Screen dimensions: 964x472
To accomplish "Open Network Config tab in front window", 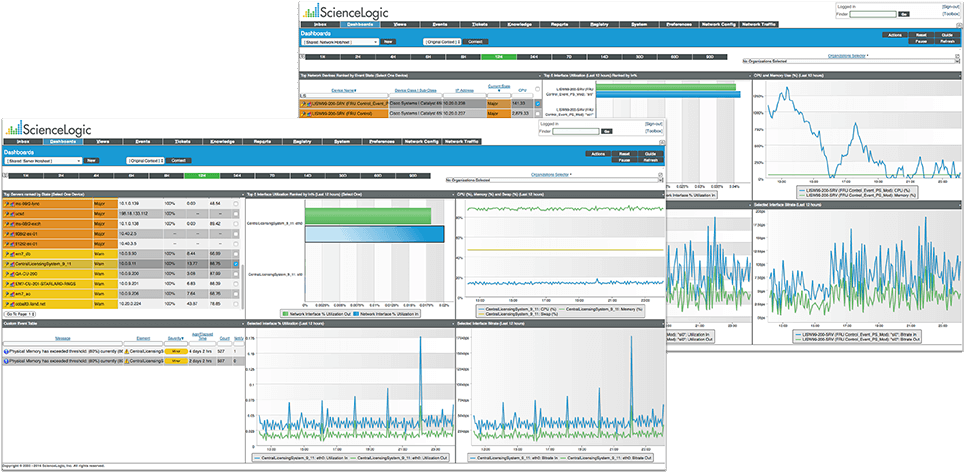I will [421, 141].
